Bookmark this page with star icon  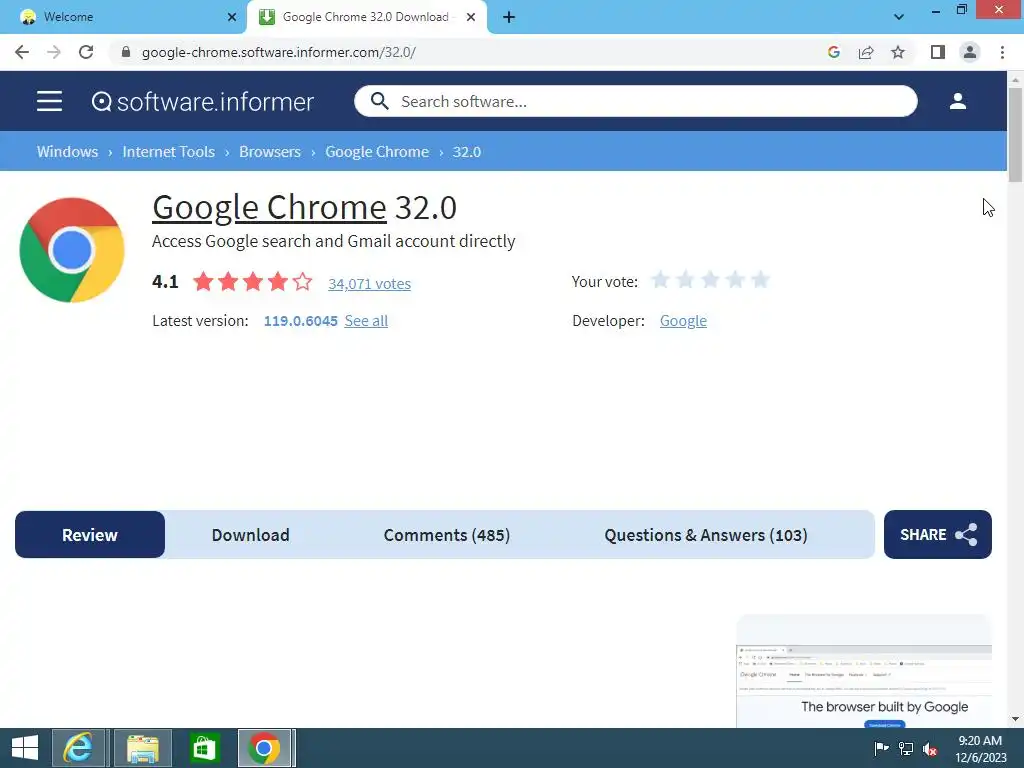898,52
